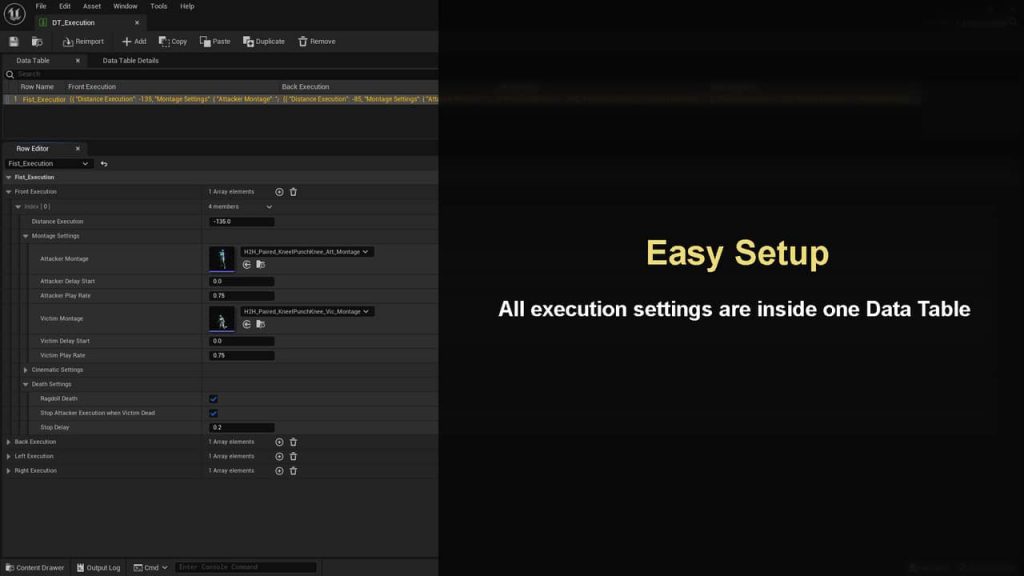Click the Unreal Engine logo icon

pos(14,14)
